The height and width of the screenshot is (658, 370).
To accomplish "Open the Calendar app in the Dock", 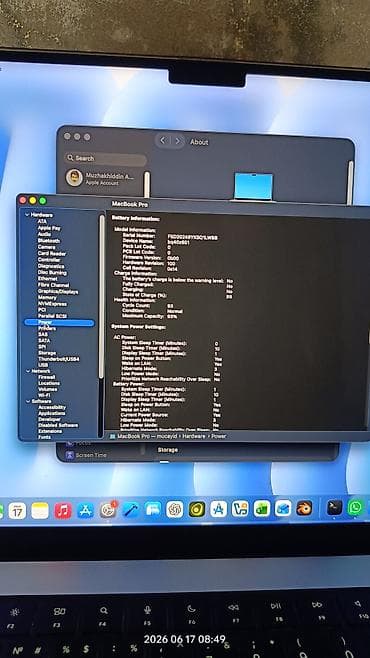I will 17,511.
